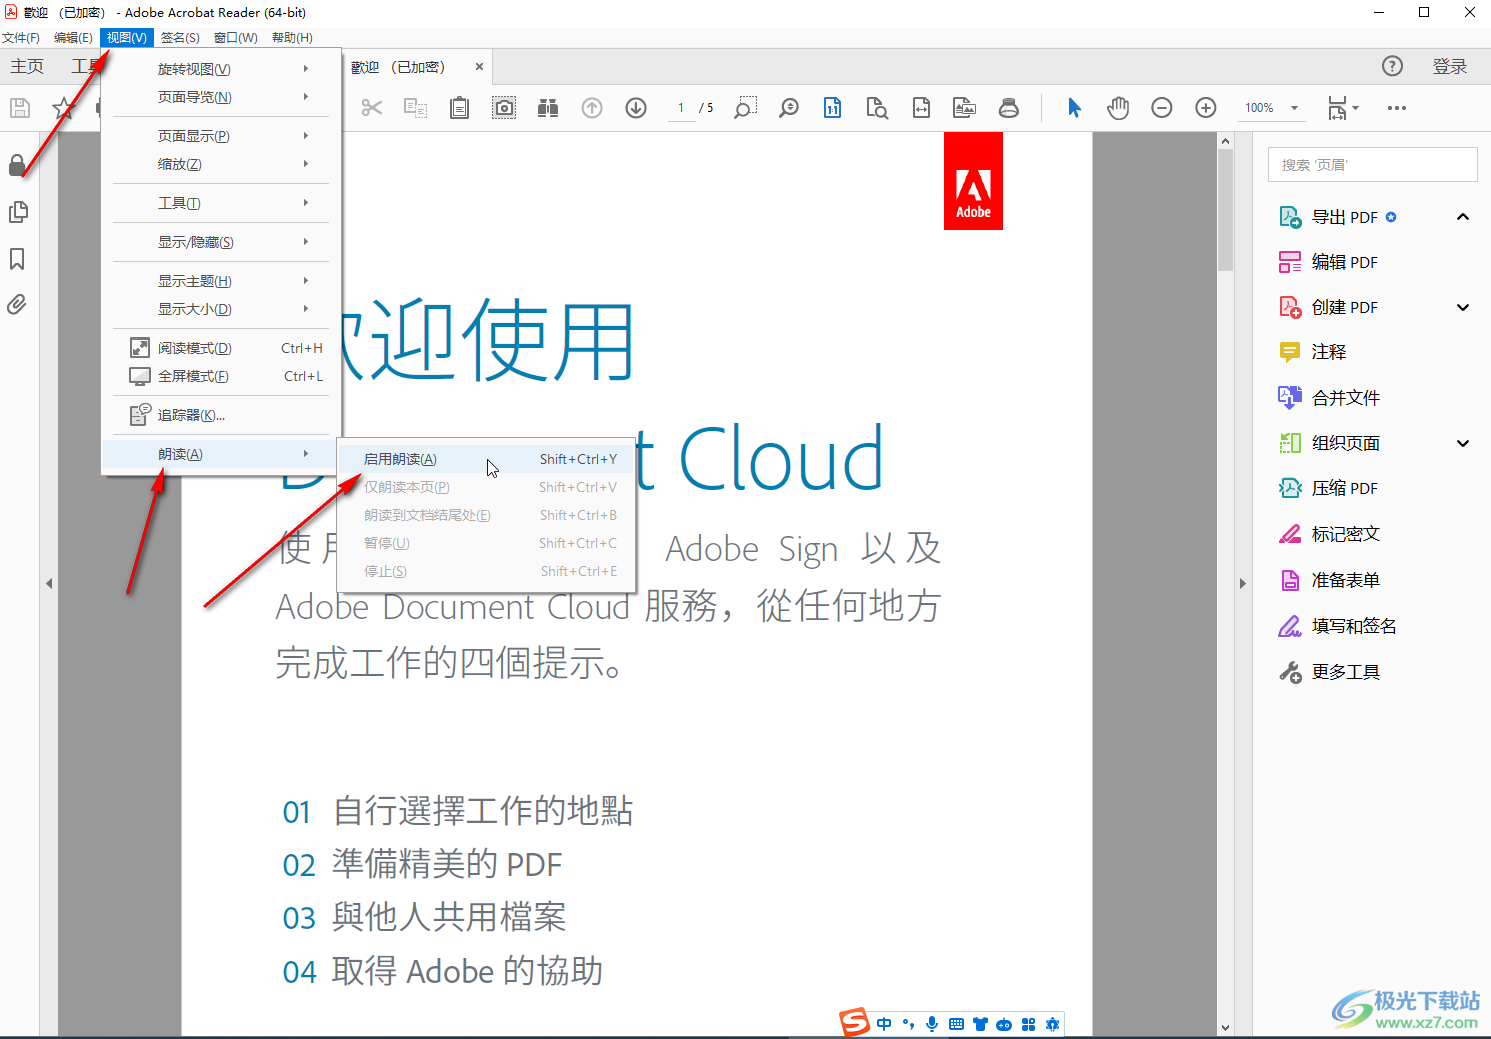Collapse the right tools pane arrow
The width and height of the screenshot is (1491, 1039).
(x=1243, y=583)
